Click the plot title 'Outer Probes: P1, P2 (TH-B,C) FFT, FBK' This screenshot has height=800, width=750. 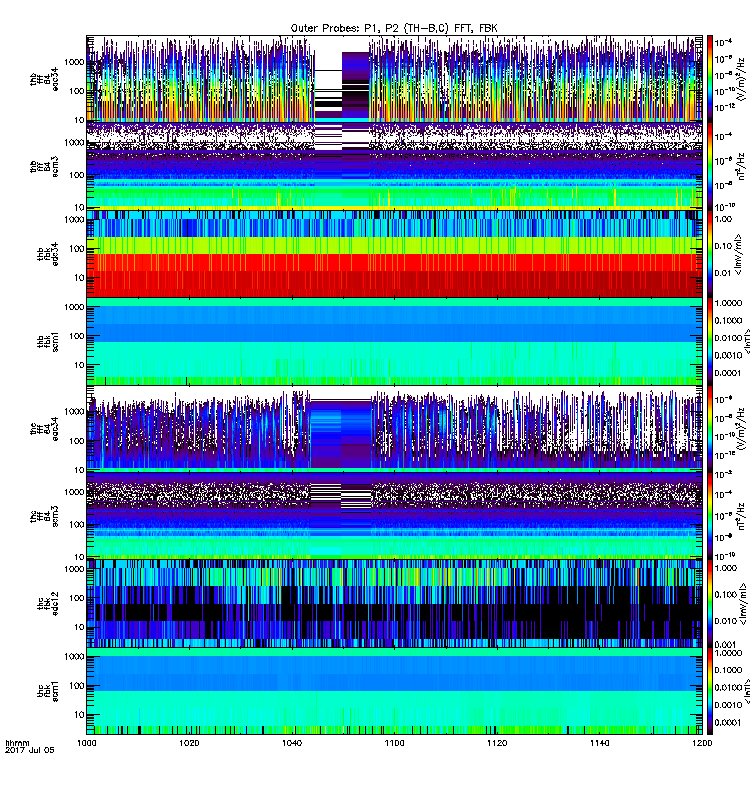click(394, 29)
